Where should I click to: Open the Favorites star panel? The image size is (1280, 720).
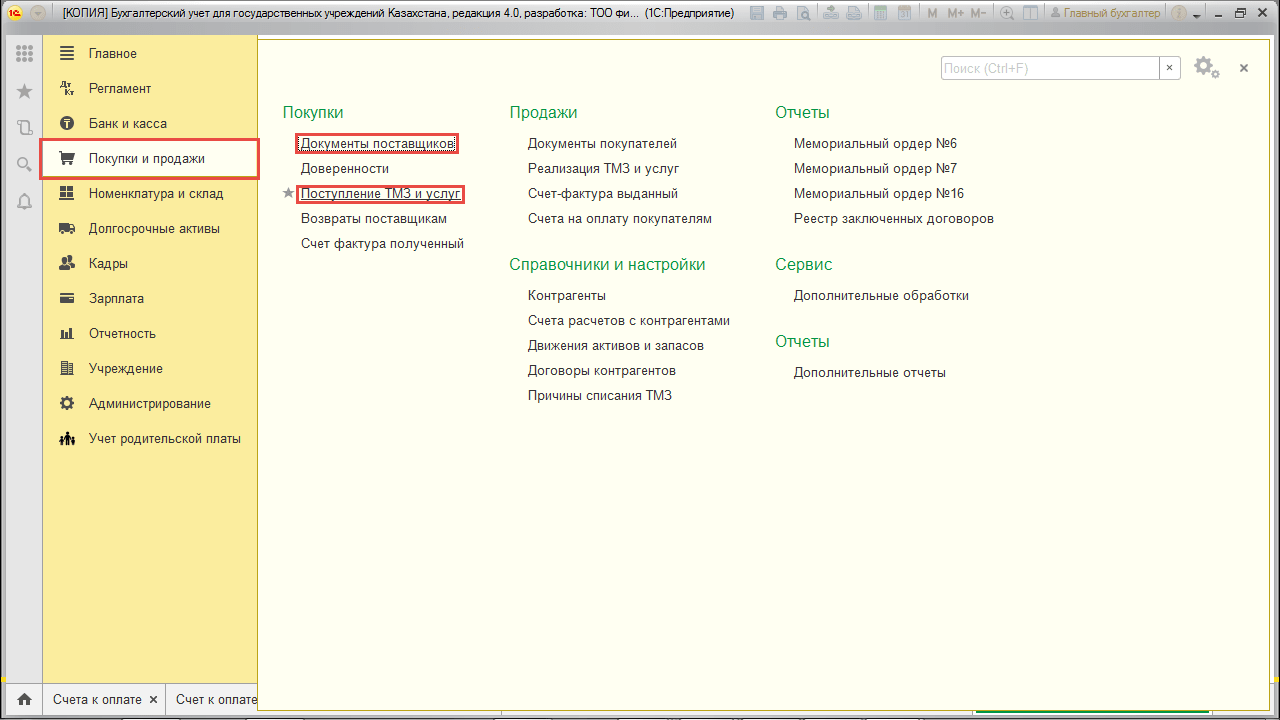(22, 89)
